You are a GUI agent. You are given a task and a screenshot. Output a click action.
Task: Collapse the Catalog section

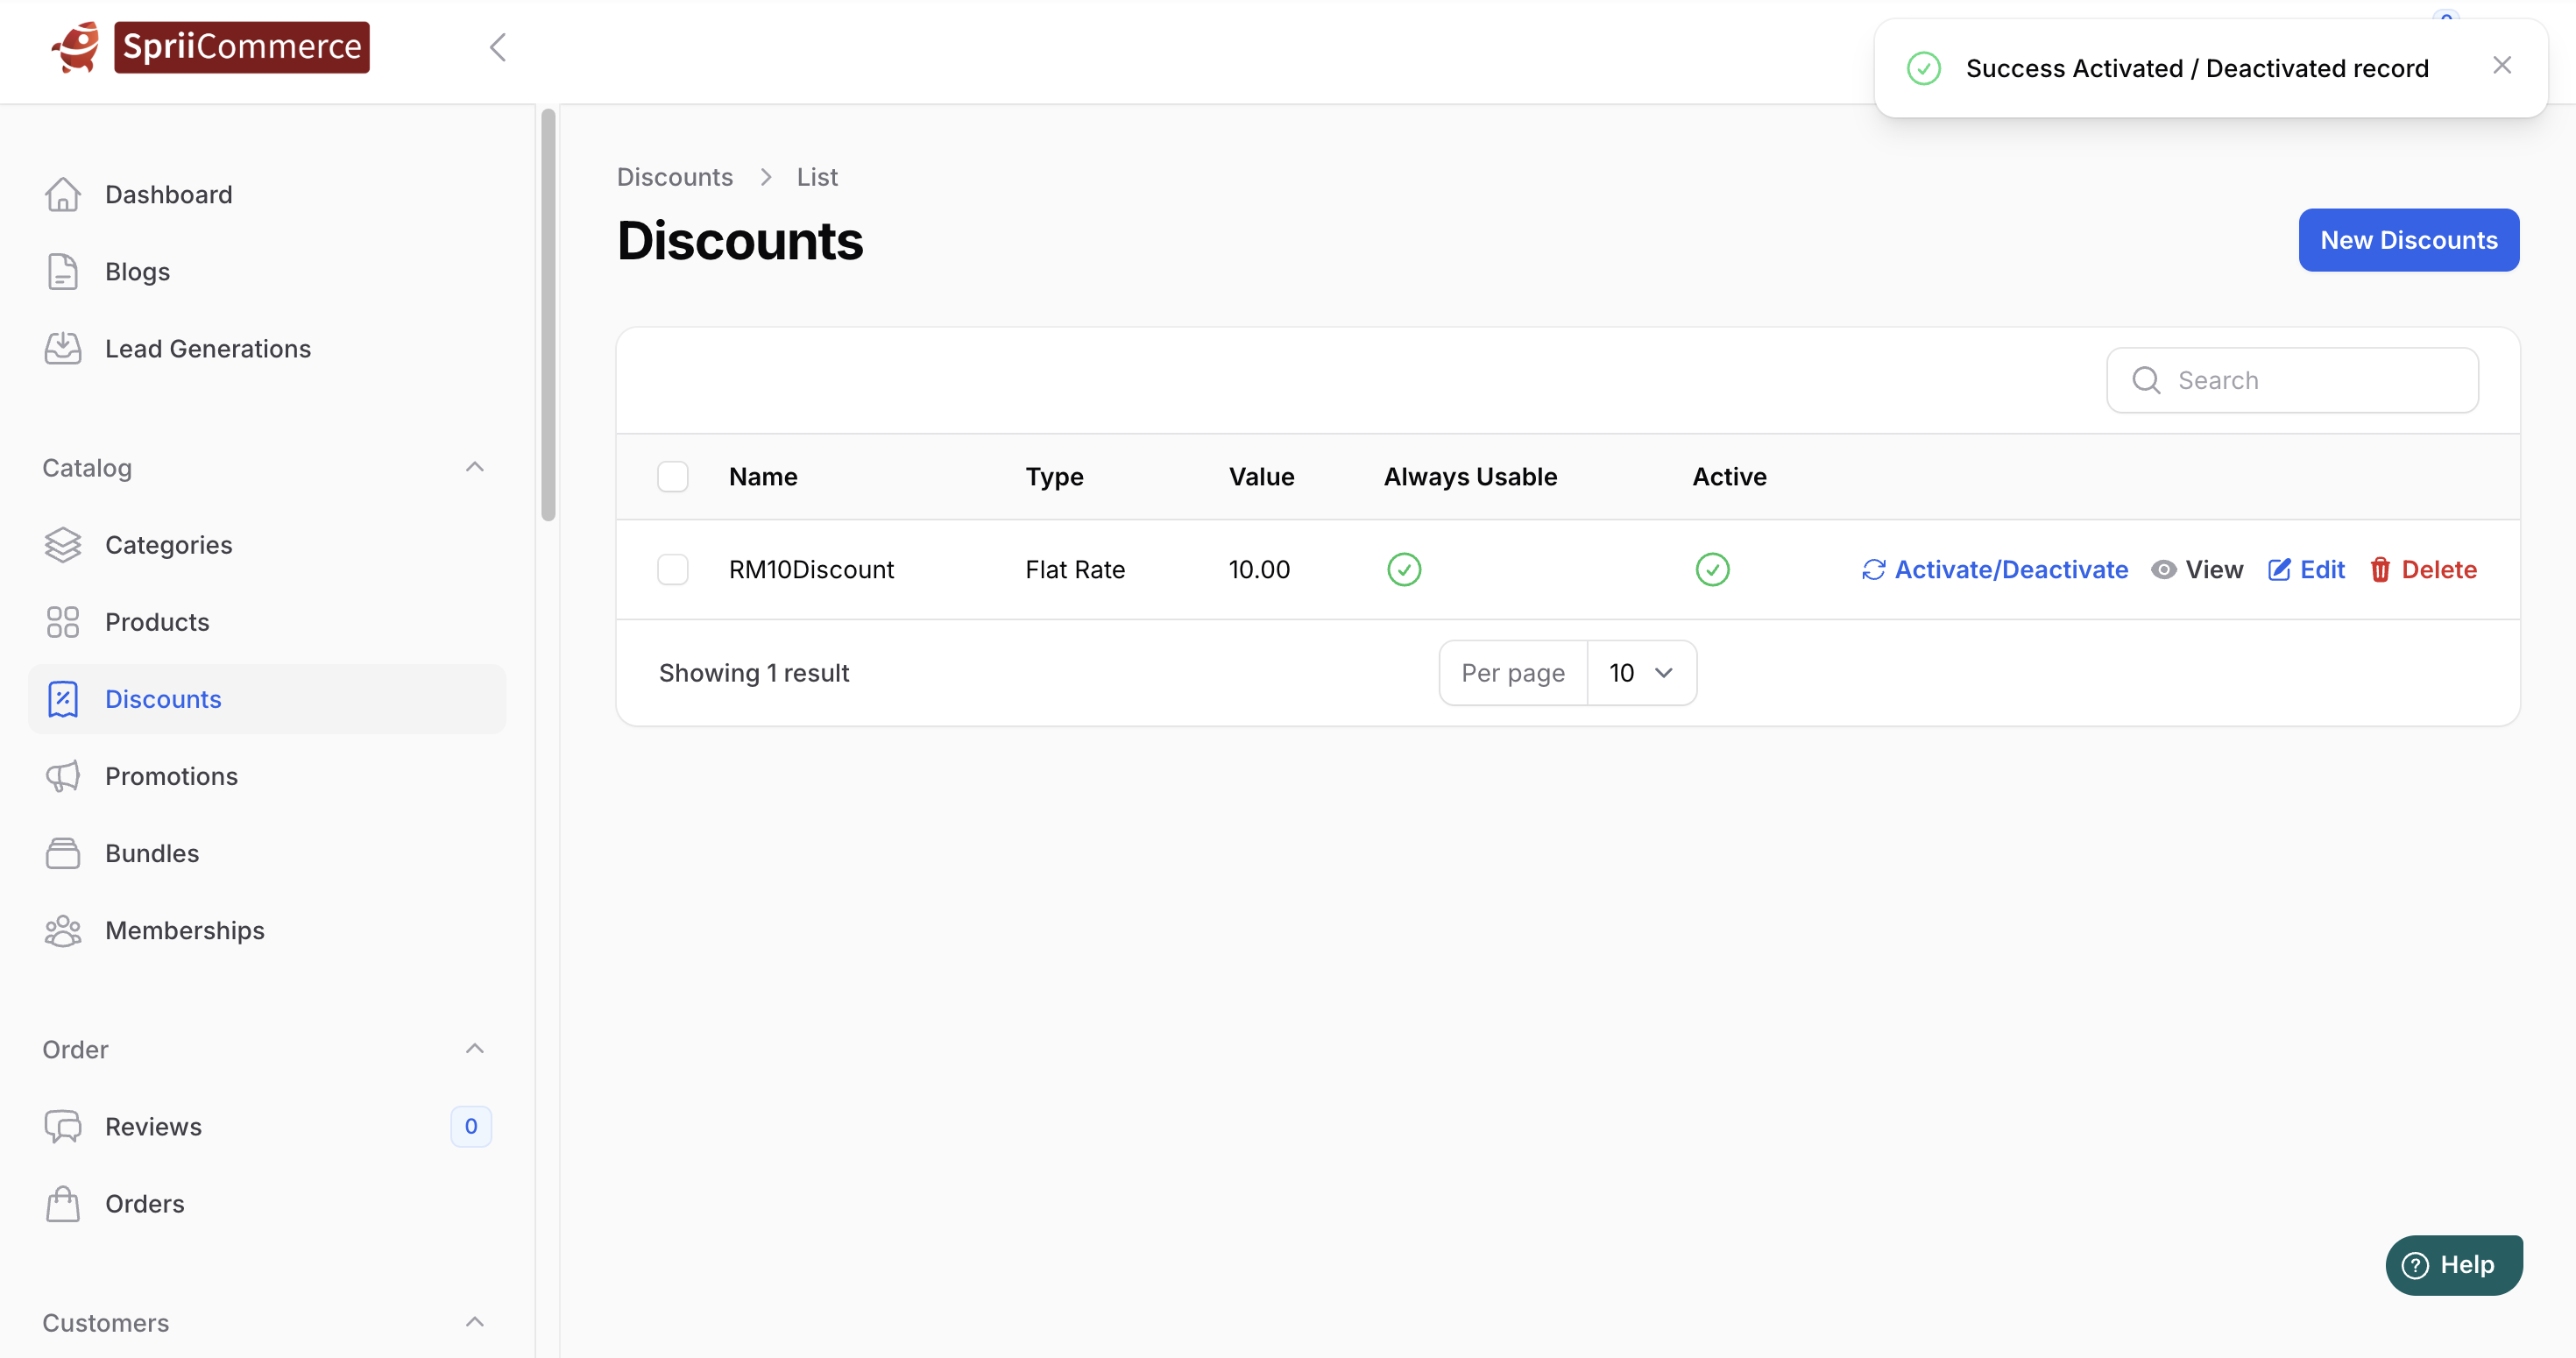coord(474,468)
